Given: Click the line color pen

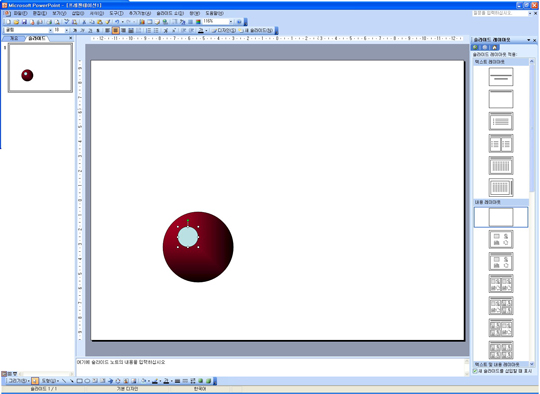Looking at the screenshot, I should coord(155,381).
